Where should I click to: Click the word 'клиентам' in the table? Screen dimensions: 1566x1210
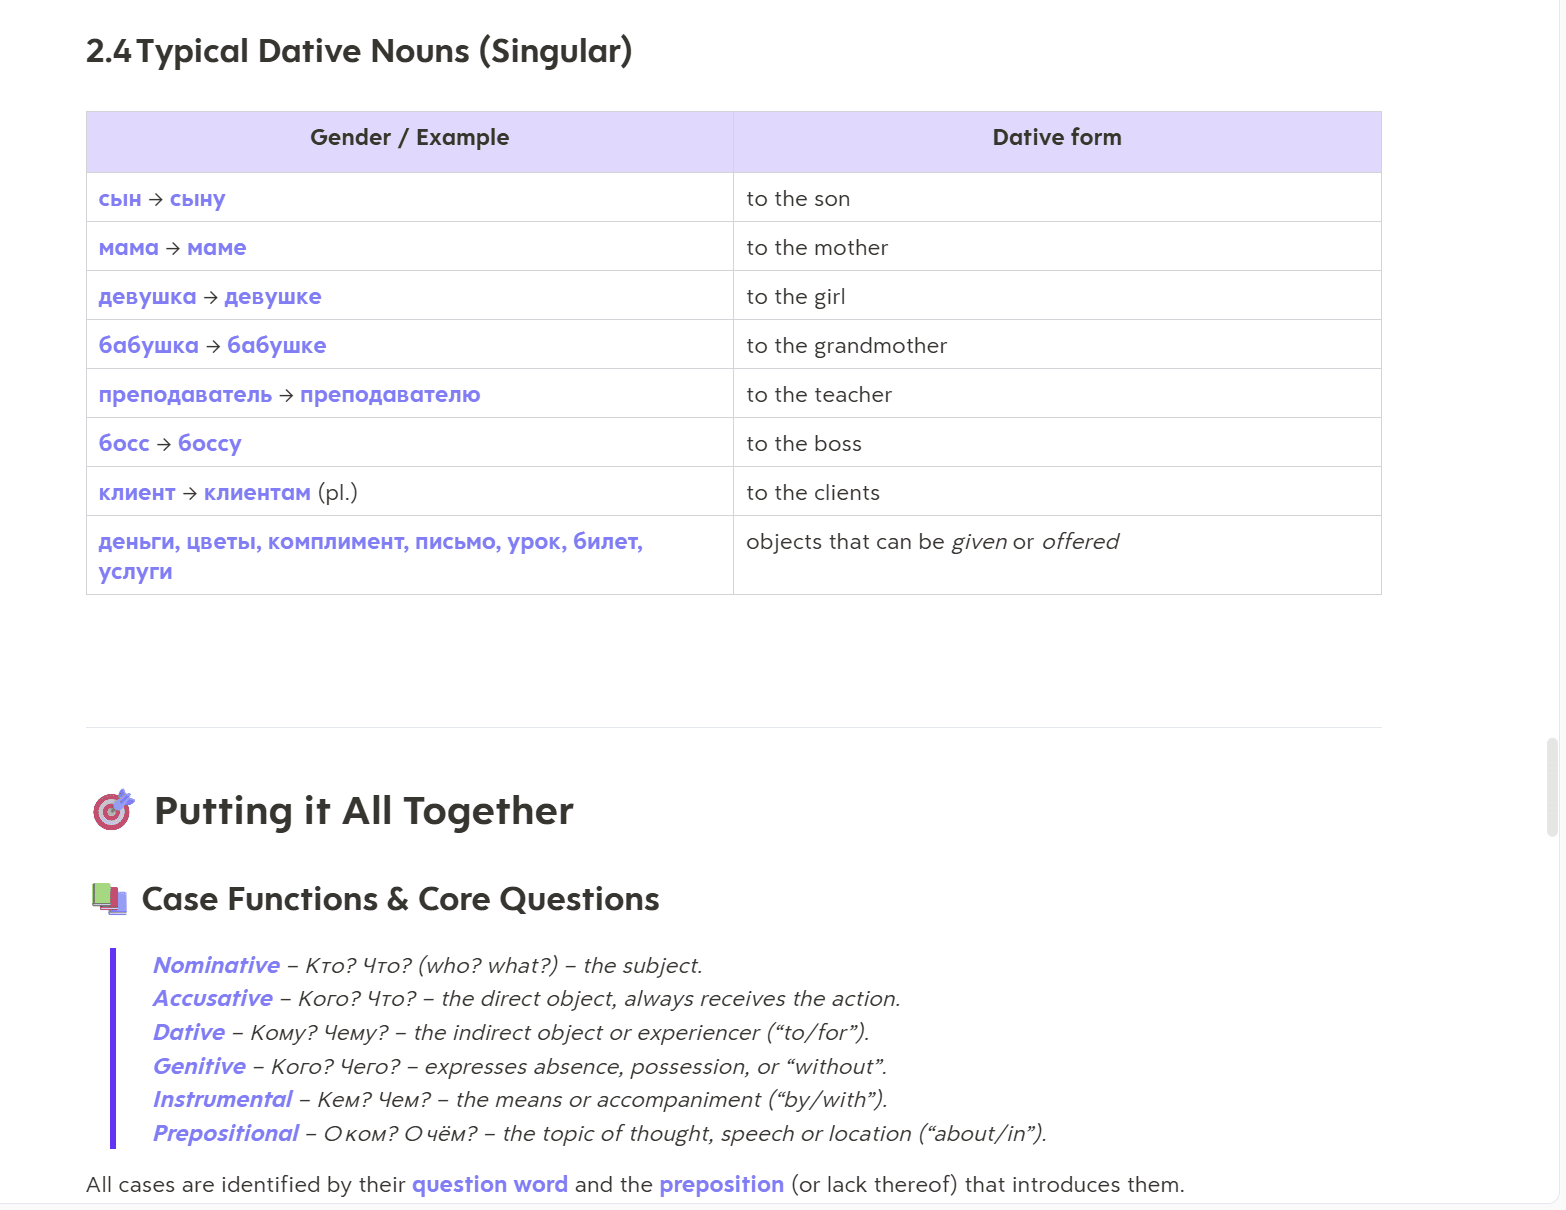click(x=257, y=493)
